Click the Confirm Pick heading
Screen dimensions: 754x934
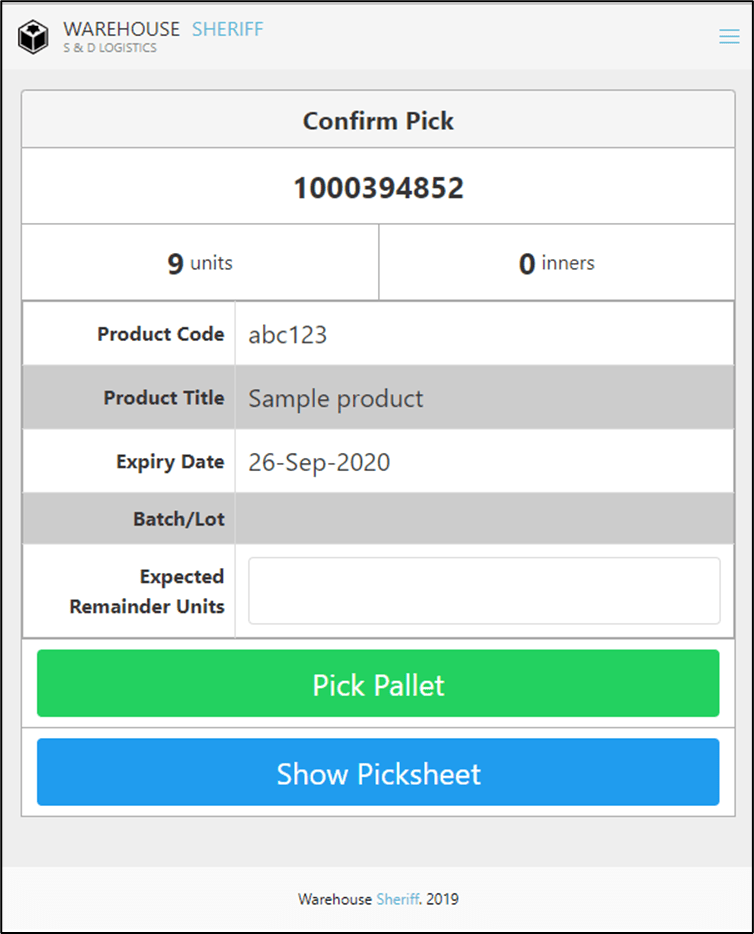[378, 121]
